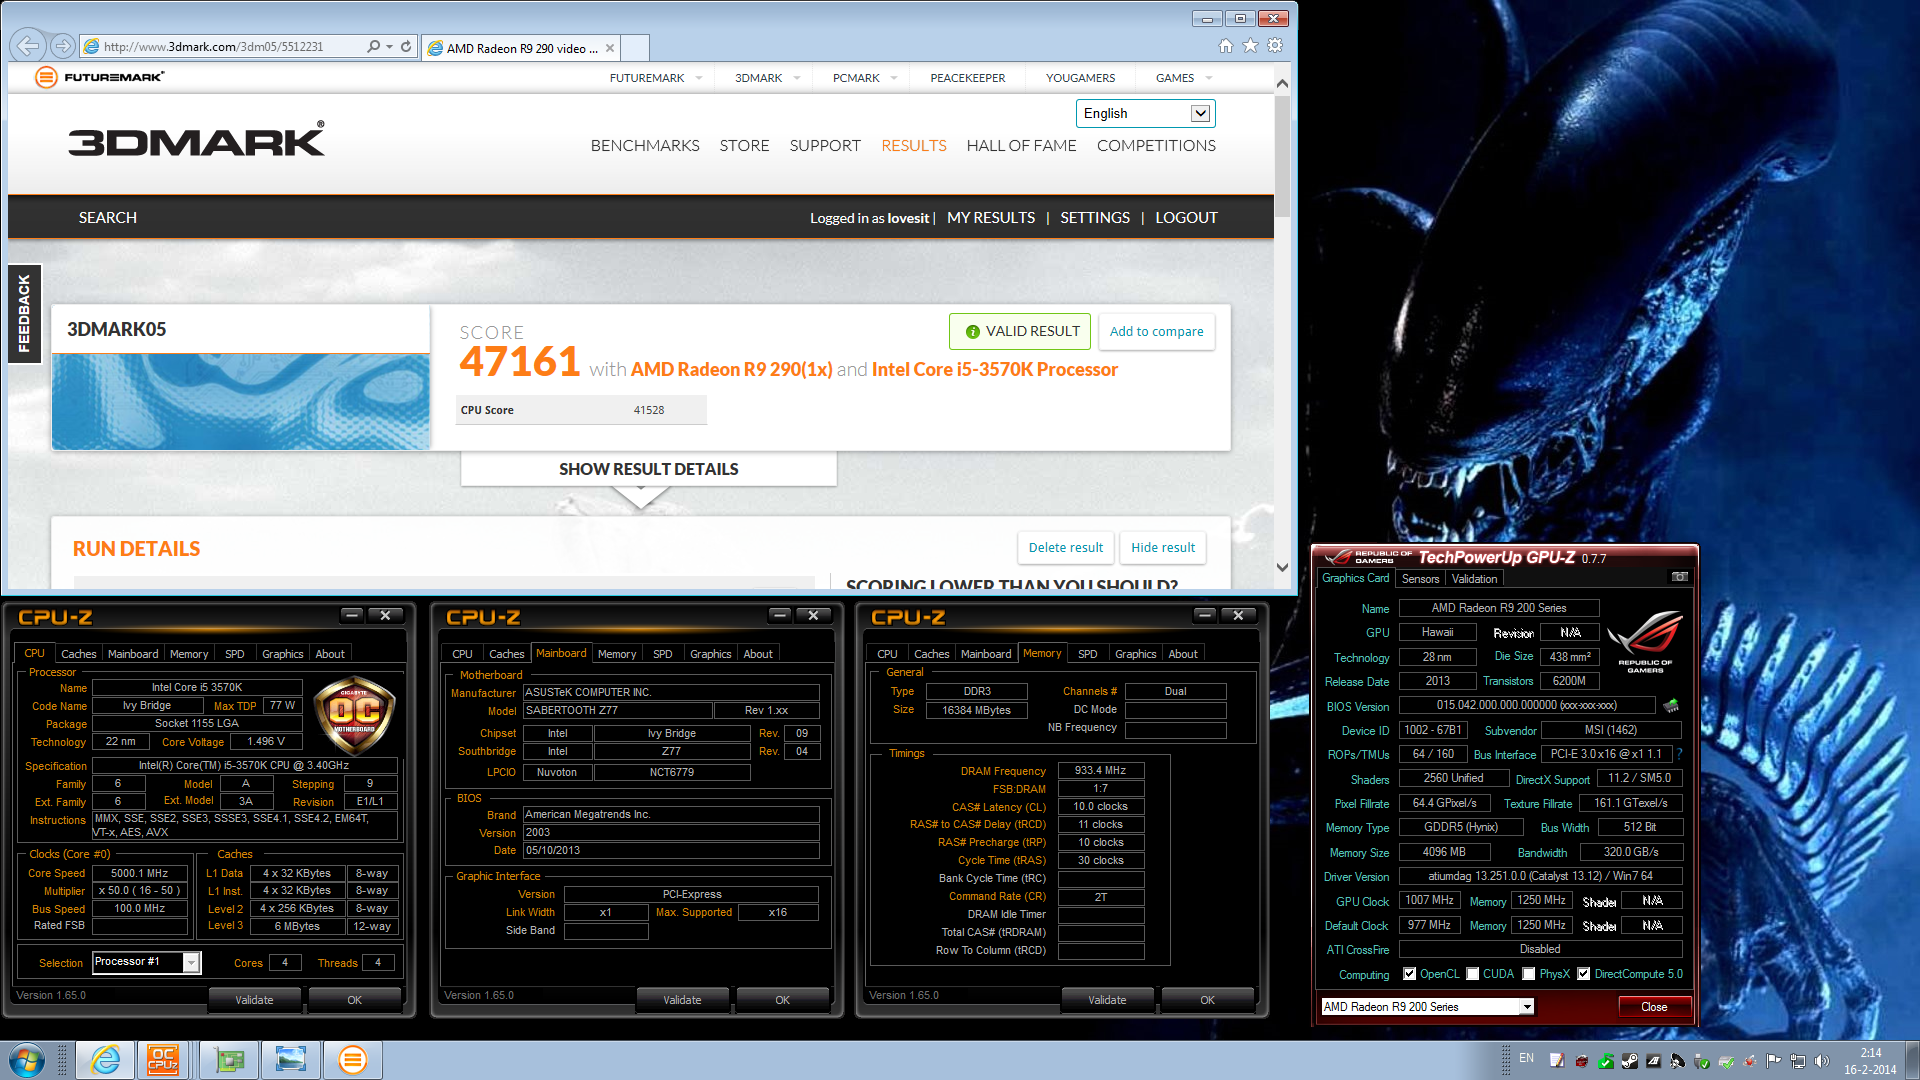1920x1080 pixels.
Task: Go back using the browser back arrow
Action: click(x=28, y=46)
